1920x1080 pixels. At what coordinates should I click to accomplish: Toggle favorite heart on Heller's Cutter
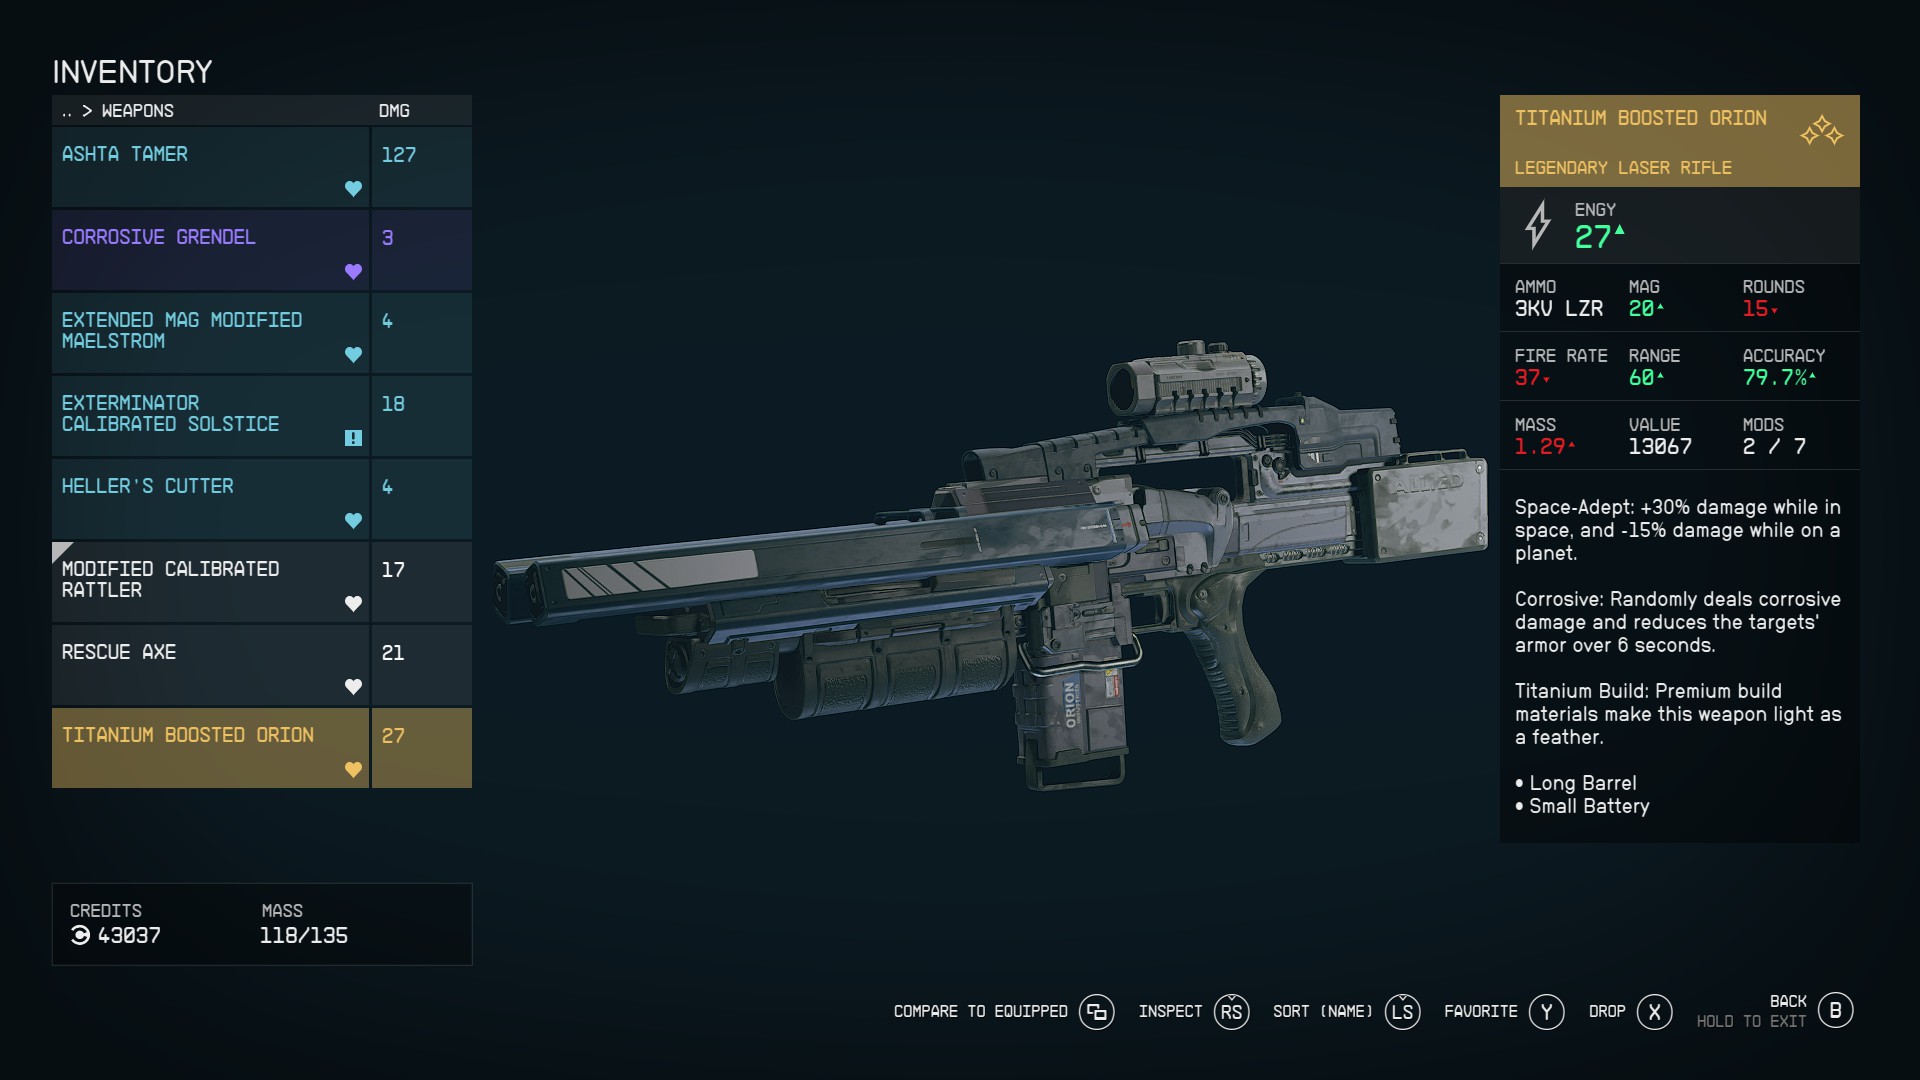point(353,521)
